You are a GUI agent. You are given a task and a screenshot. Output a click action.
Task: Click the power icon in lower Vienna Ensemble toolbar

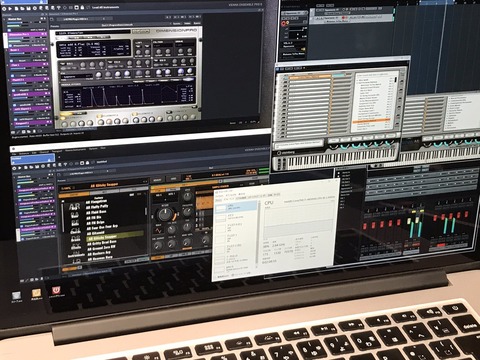pos(14,168)
